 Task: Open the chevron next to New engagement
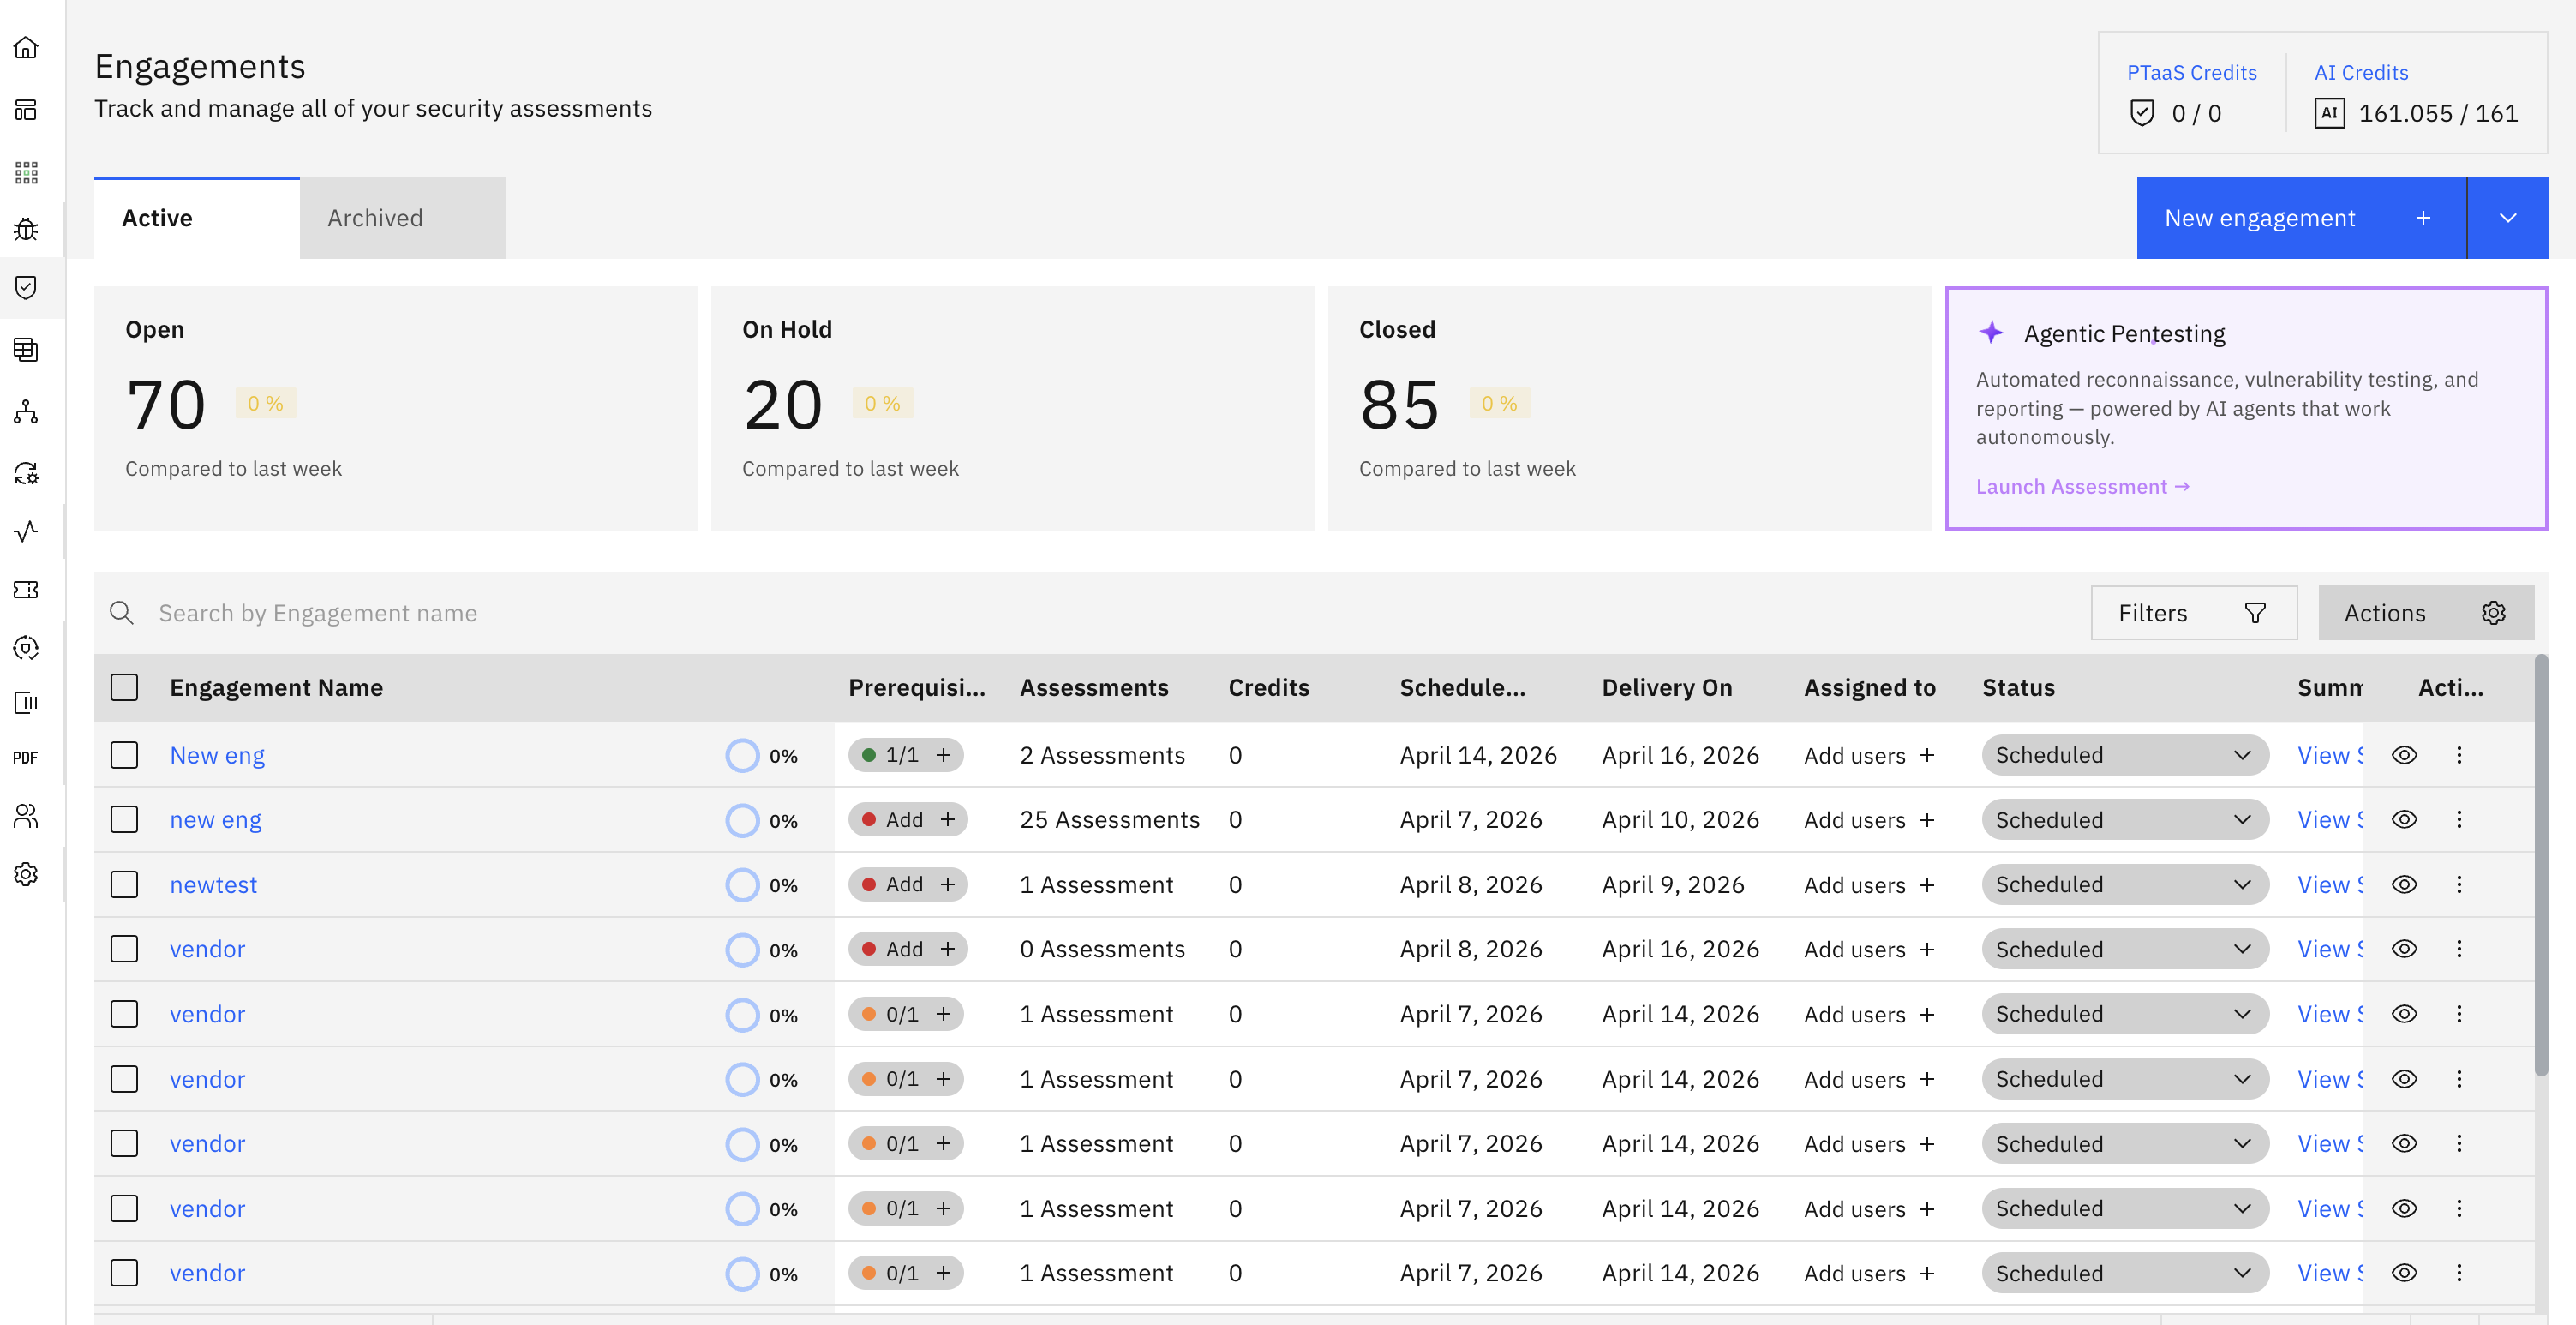coord(2507,218)
